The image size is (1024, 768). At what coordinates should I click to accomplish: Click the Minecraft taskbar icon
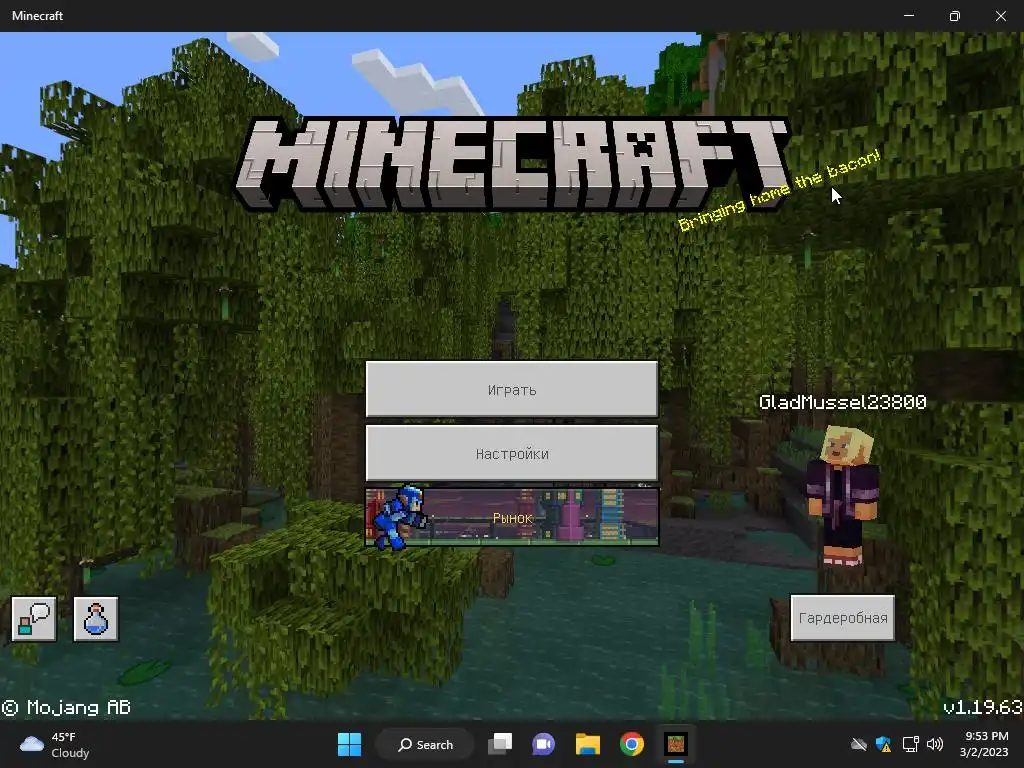[x=676, y=744]
